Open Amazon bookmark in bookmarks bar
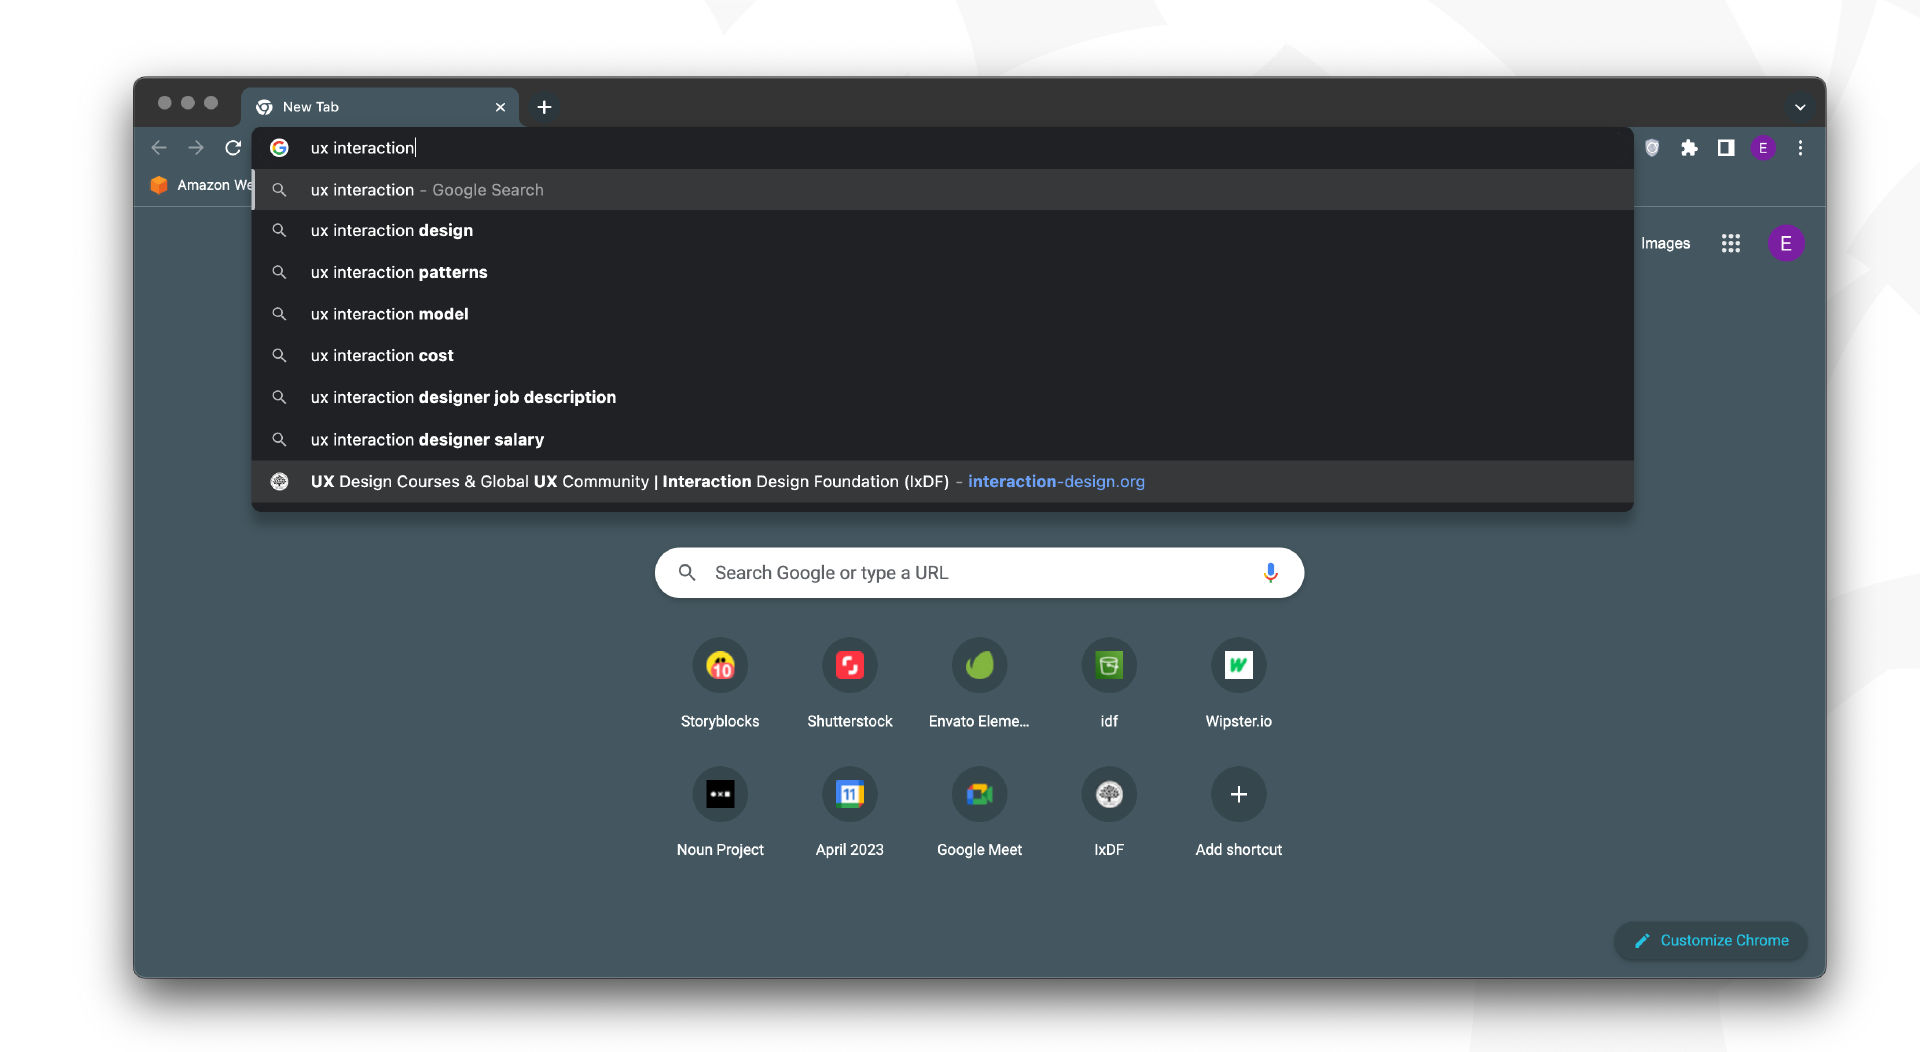The height and width of the screenshot is (1052, 1920). [201, 185]
